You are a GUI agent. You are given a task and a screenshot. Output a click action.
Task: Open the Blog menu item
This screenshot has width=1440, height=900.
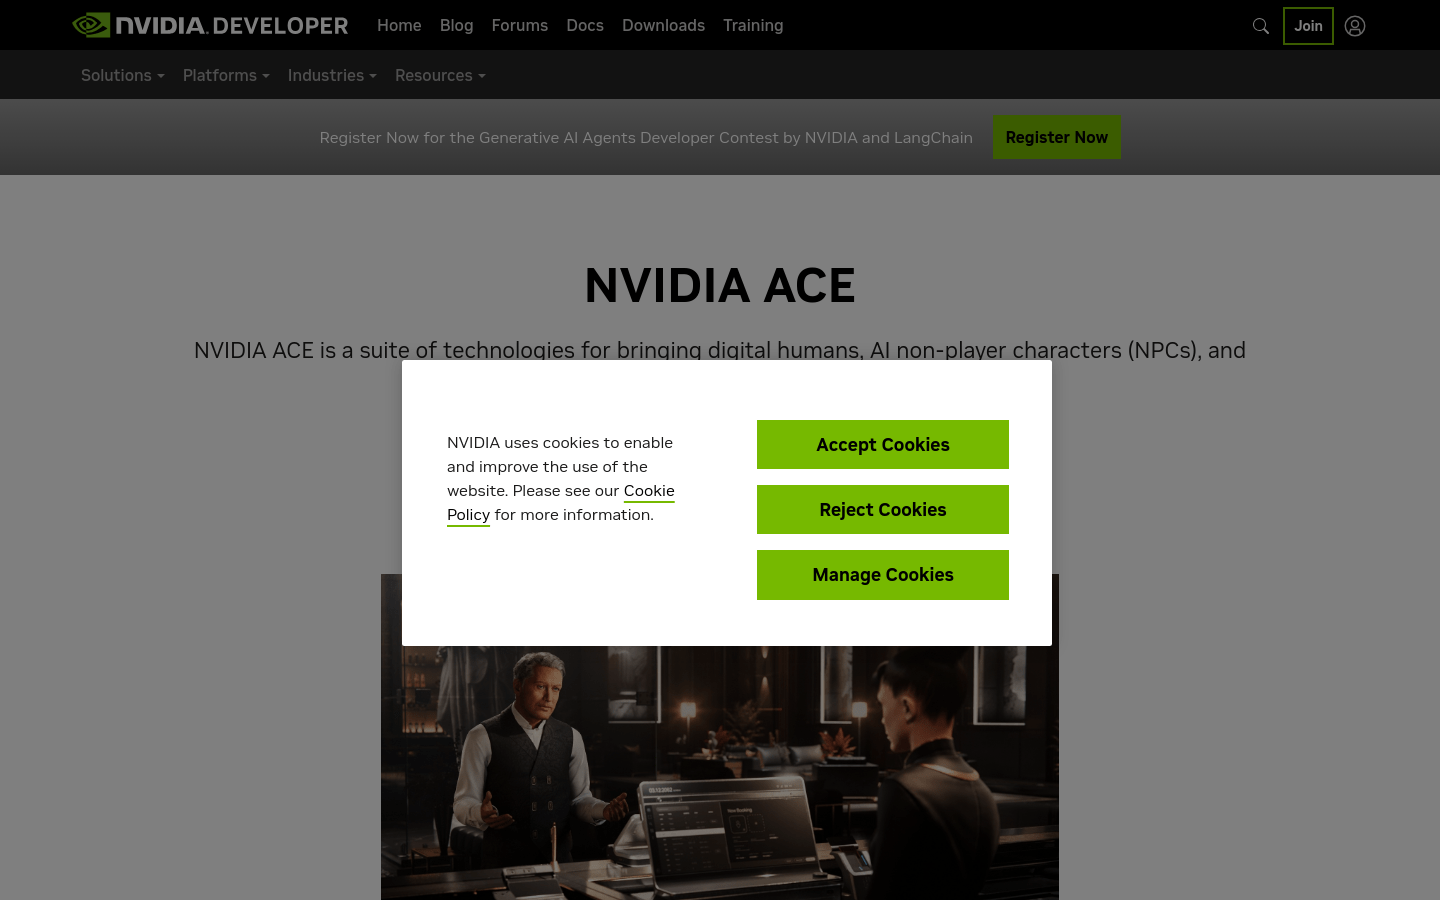click(x=456, y=25)
